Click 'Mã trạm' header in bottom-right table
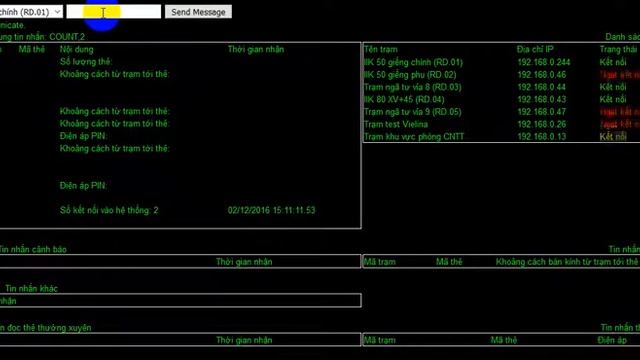The image size is (640, 360). (x=380, y=340)
